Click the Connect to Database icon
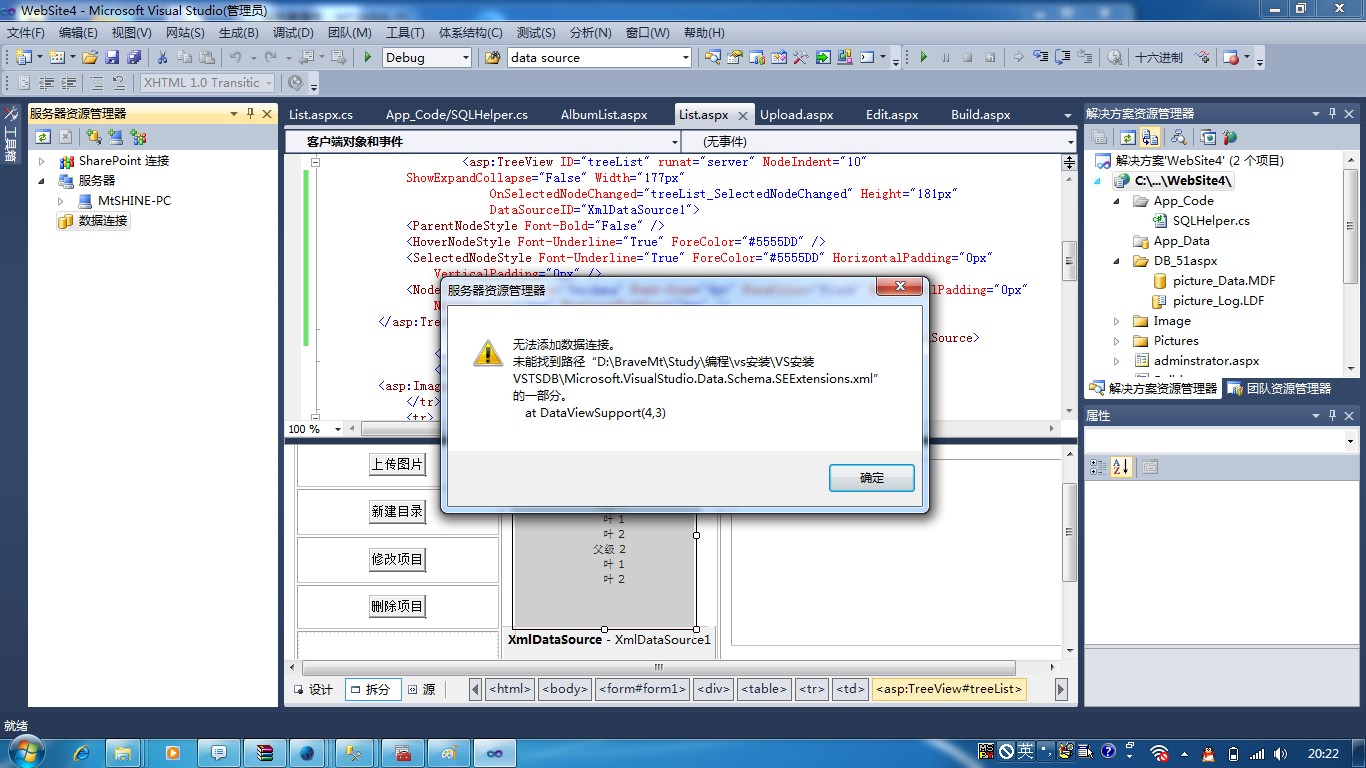The height and width of the screenshot is (768, 1366). [93, 137]
